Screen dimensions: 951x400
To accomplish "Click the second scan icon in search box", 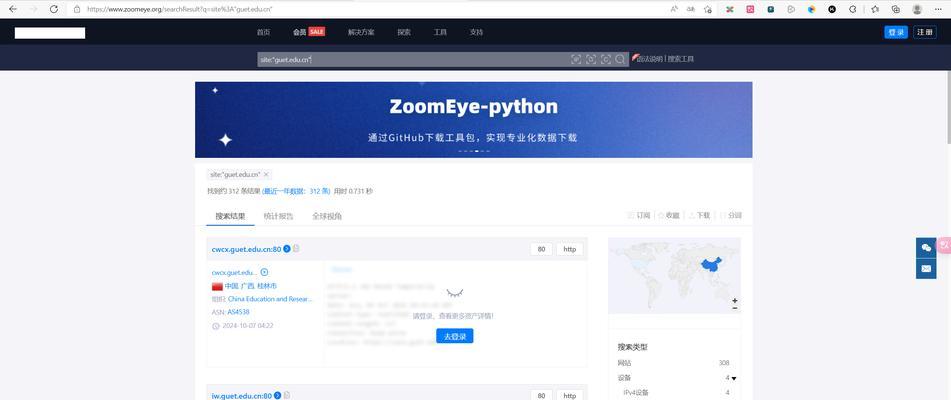I will tap(591, 59).
